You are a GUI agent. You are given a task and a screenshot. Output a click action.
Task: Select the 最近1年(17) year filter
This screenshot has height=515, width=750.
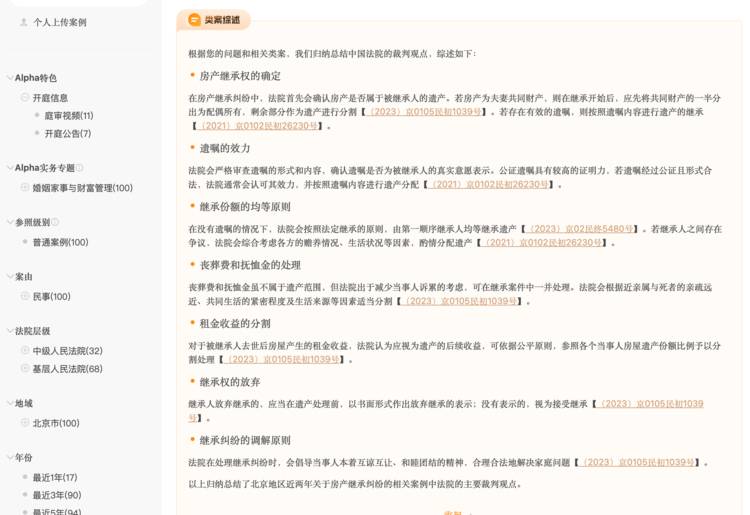point(54,477)
